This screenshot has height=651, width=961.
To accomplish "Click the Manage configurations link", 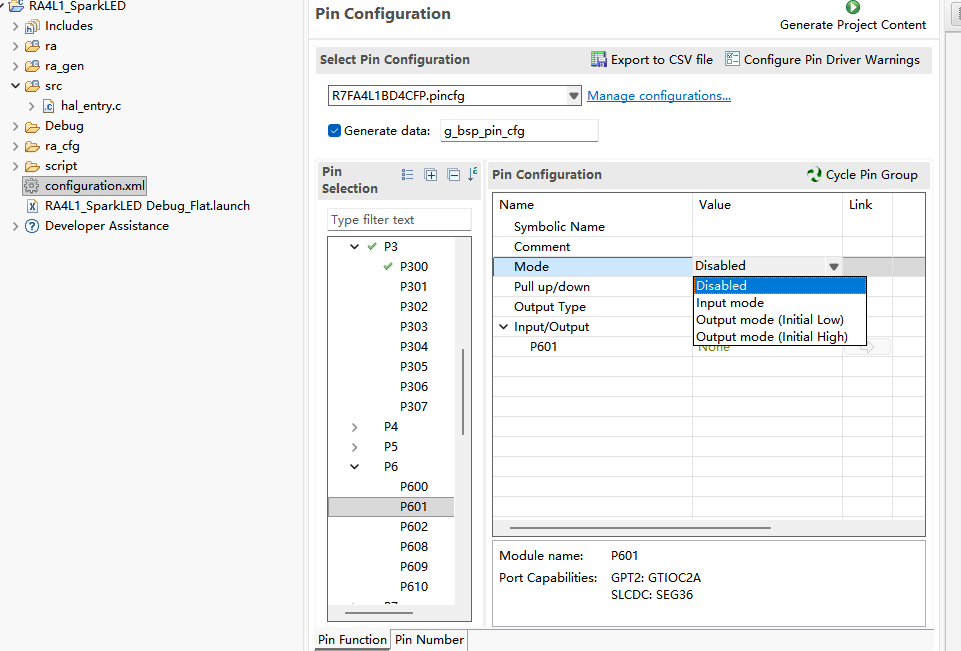I will coord(658,96).
